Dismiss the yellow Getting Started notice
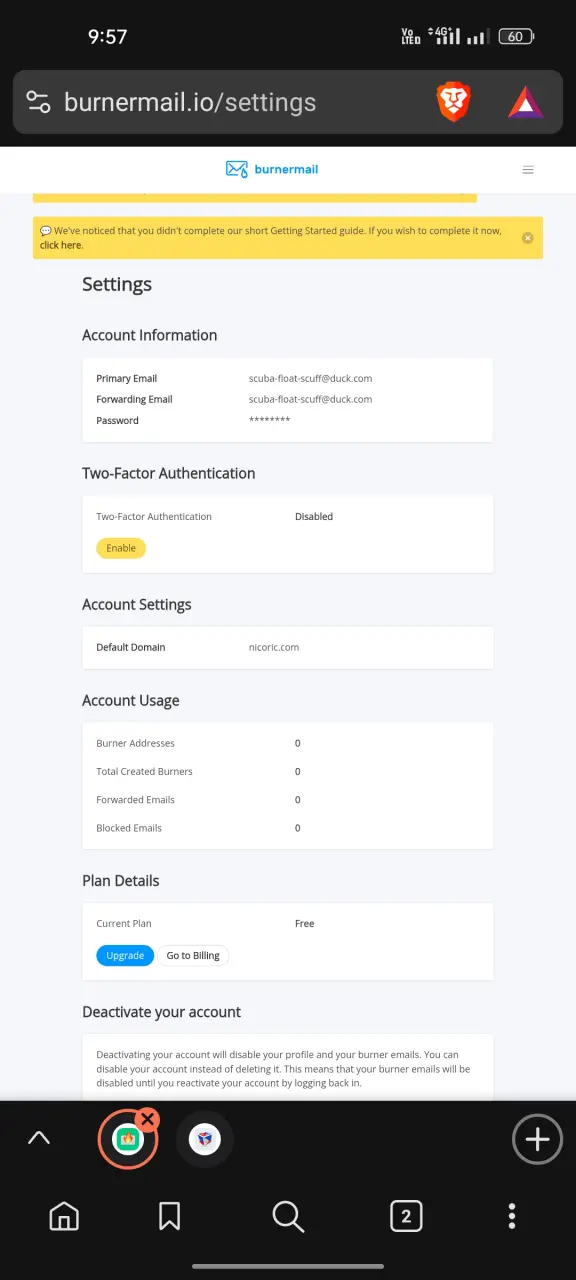The height and width of the screenshot is (1280, 576). [x=527, y=238]
